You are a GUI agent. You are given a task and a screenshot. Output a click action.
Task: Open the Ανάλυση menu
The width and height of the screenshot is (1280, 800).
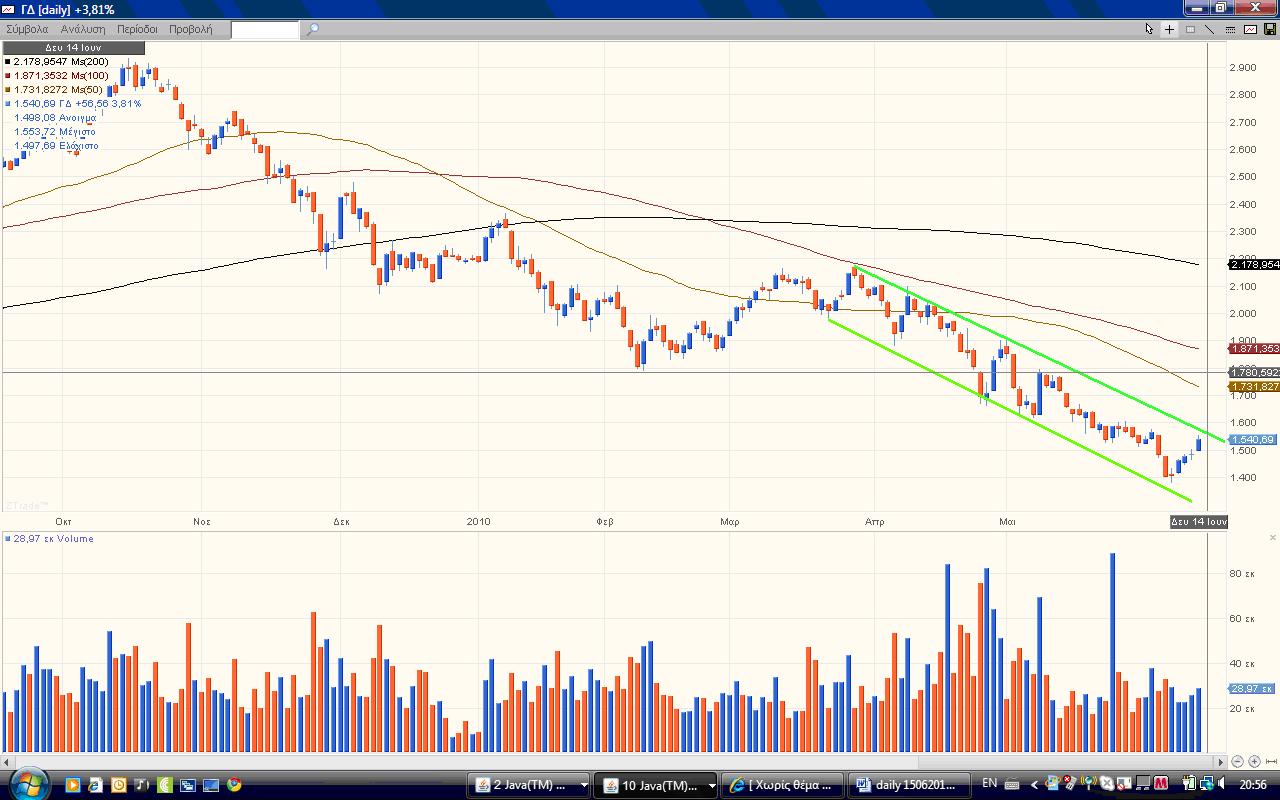pyautogui.click(x=84, y=29)
